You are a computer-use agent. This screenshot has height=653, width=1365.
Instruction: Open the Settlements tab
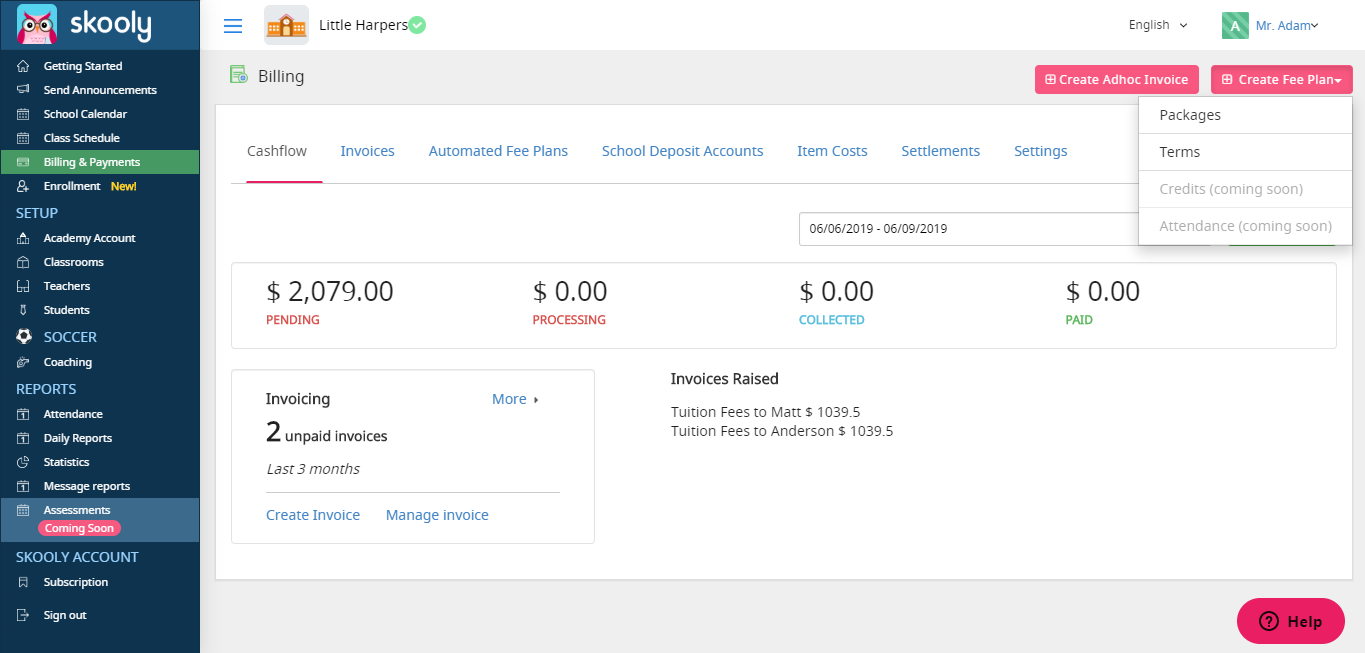(940, 151)
